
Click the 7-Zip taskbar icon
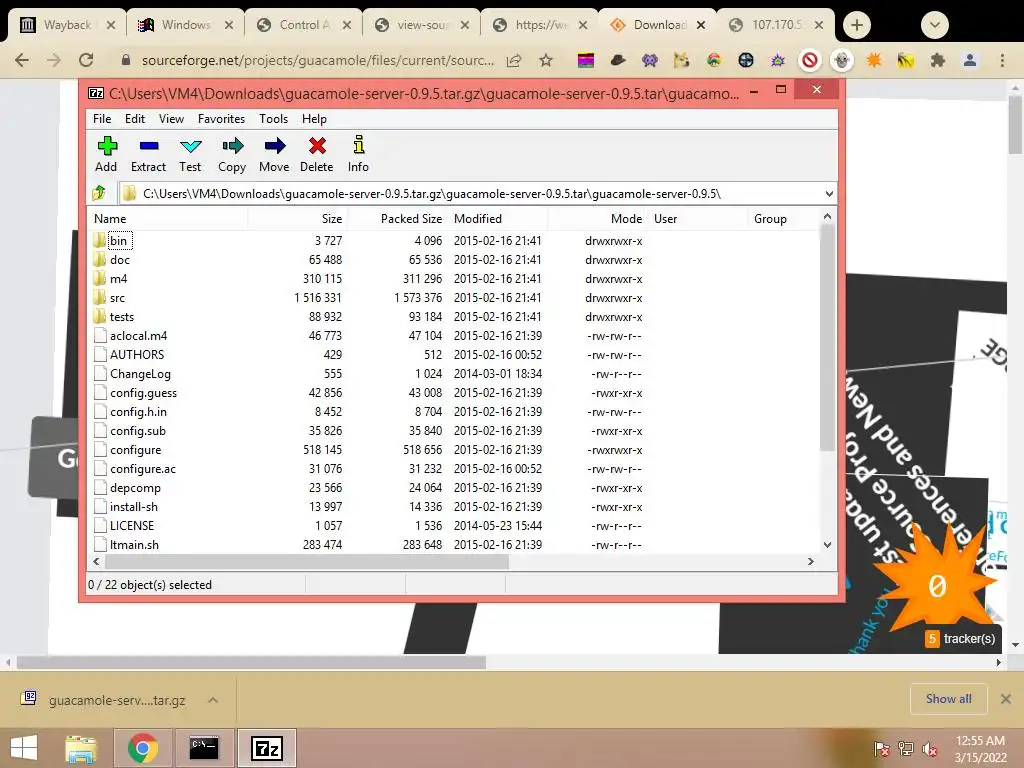[x=266, y=748]
